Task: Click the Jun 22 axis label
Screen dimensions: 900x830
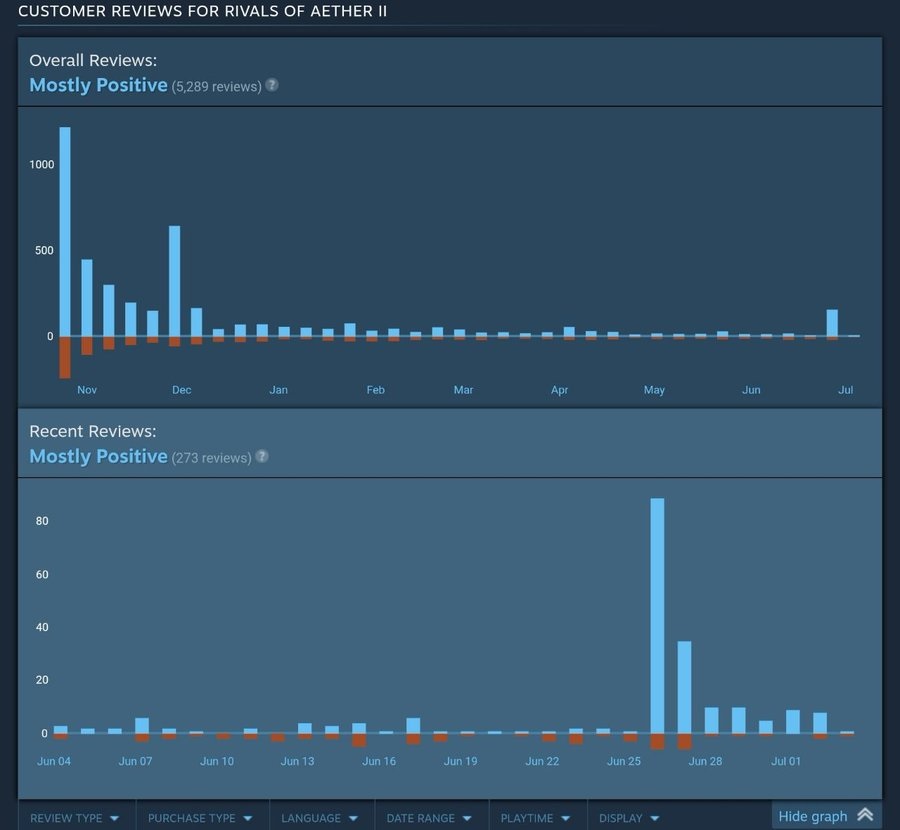Action: tap(542, 761)
